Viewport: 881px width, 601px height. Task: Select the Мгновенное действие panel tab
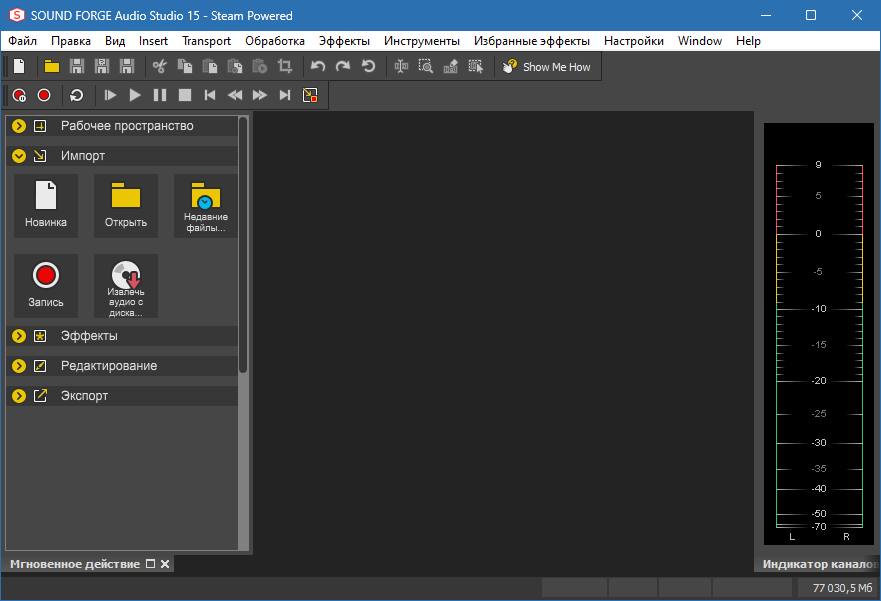click(75, 564)
